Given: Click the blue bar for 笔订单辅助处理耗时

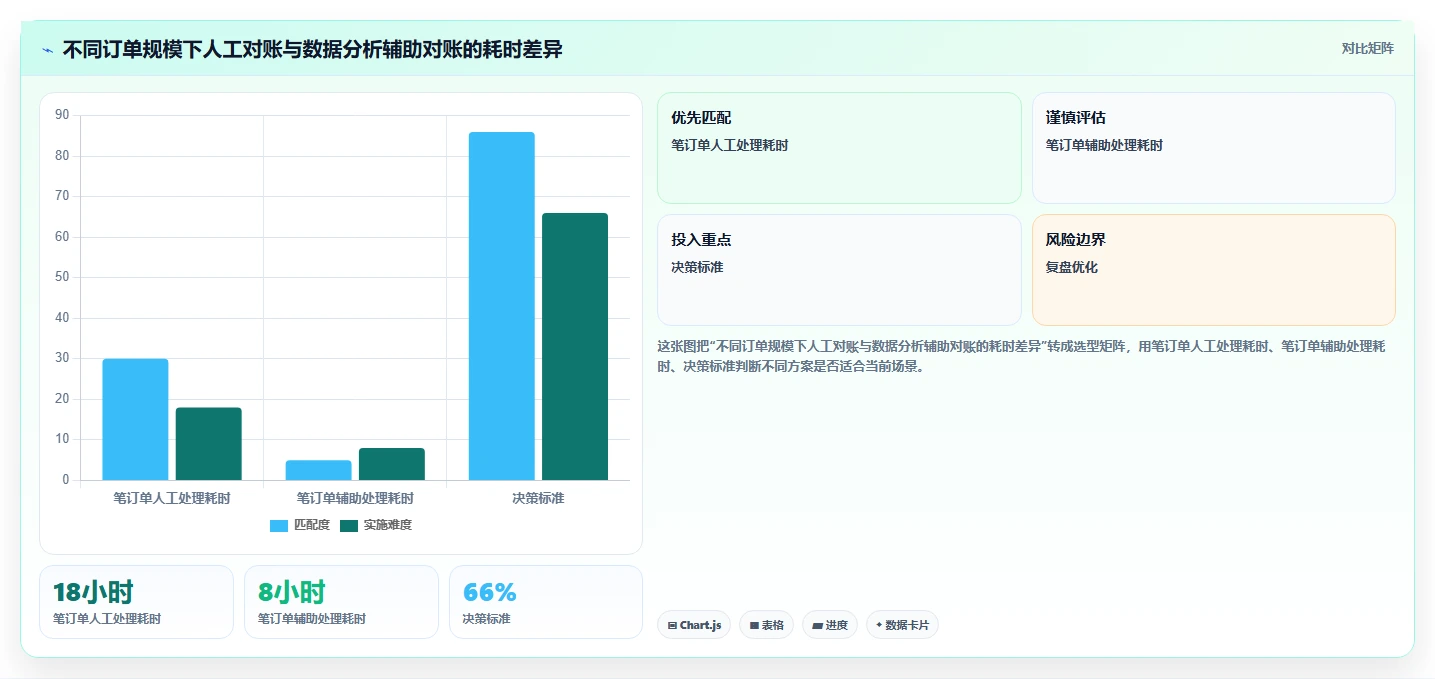Looking at the screenshot, I should tap(318, 470).
